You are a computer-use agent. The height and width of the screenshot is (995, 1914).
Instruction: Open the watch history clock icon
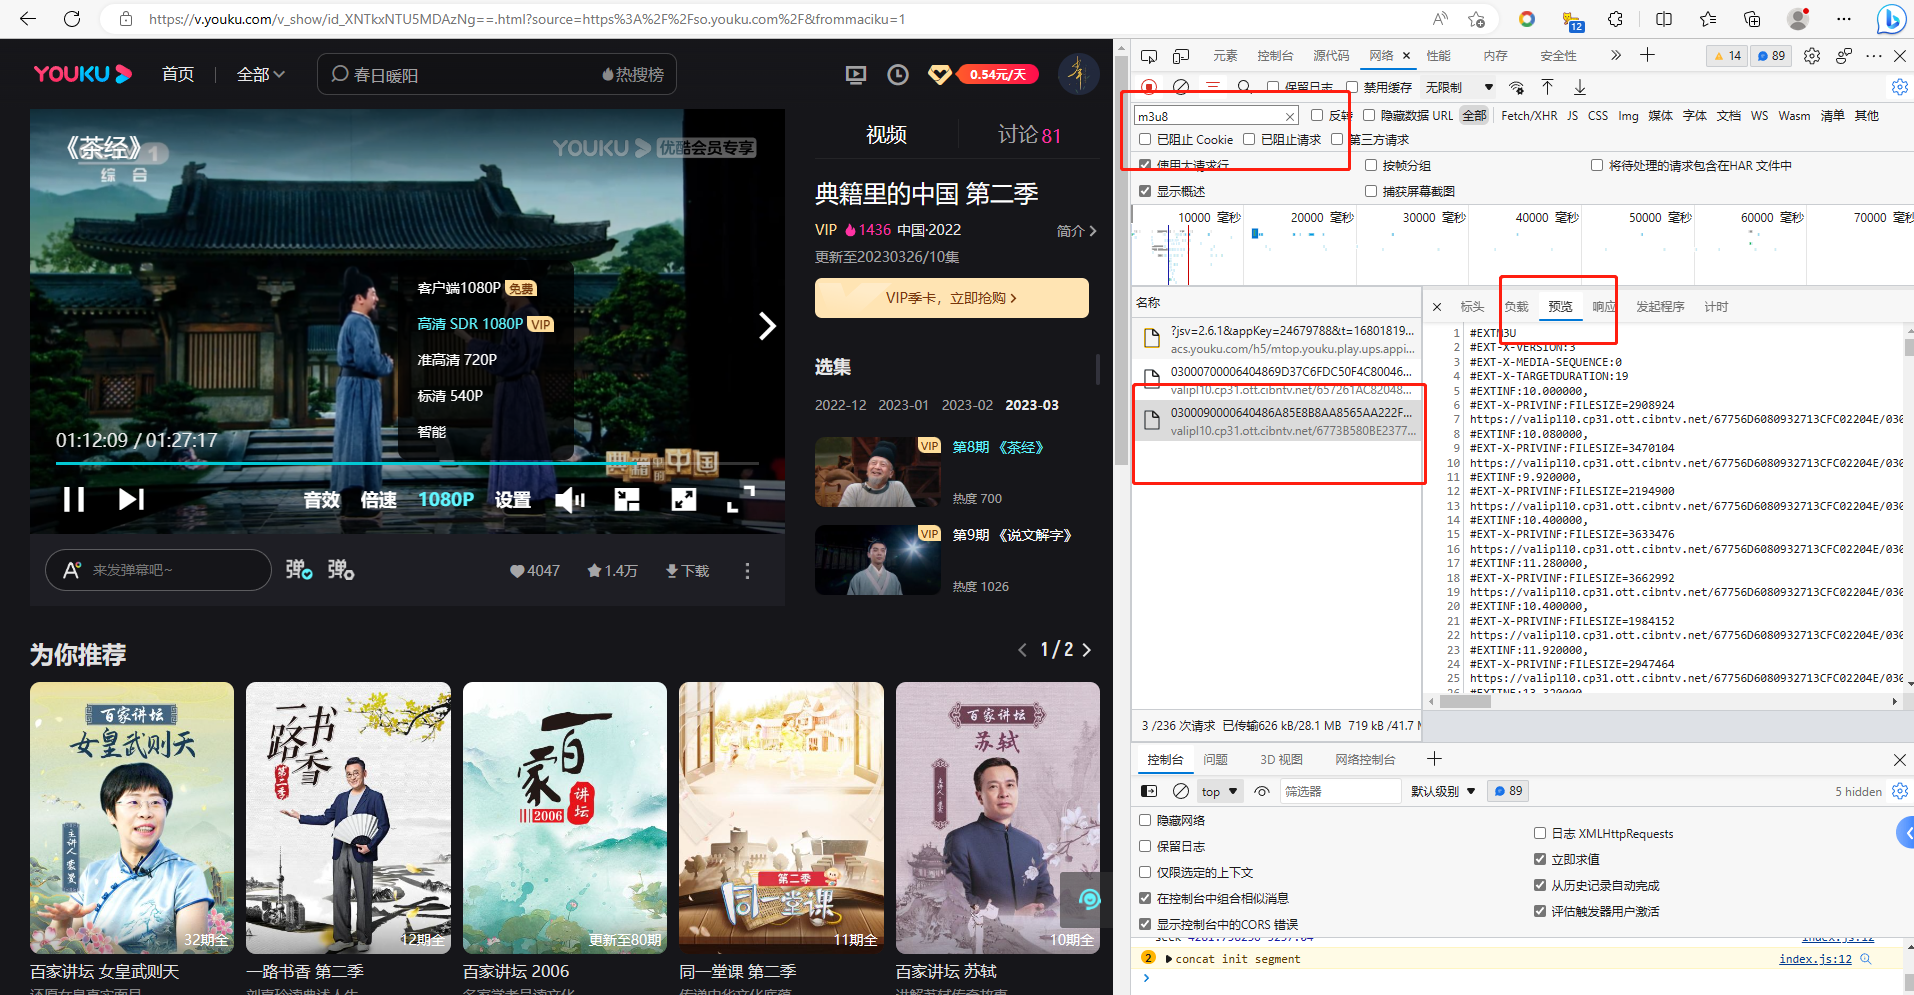coord(898,75)
